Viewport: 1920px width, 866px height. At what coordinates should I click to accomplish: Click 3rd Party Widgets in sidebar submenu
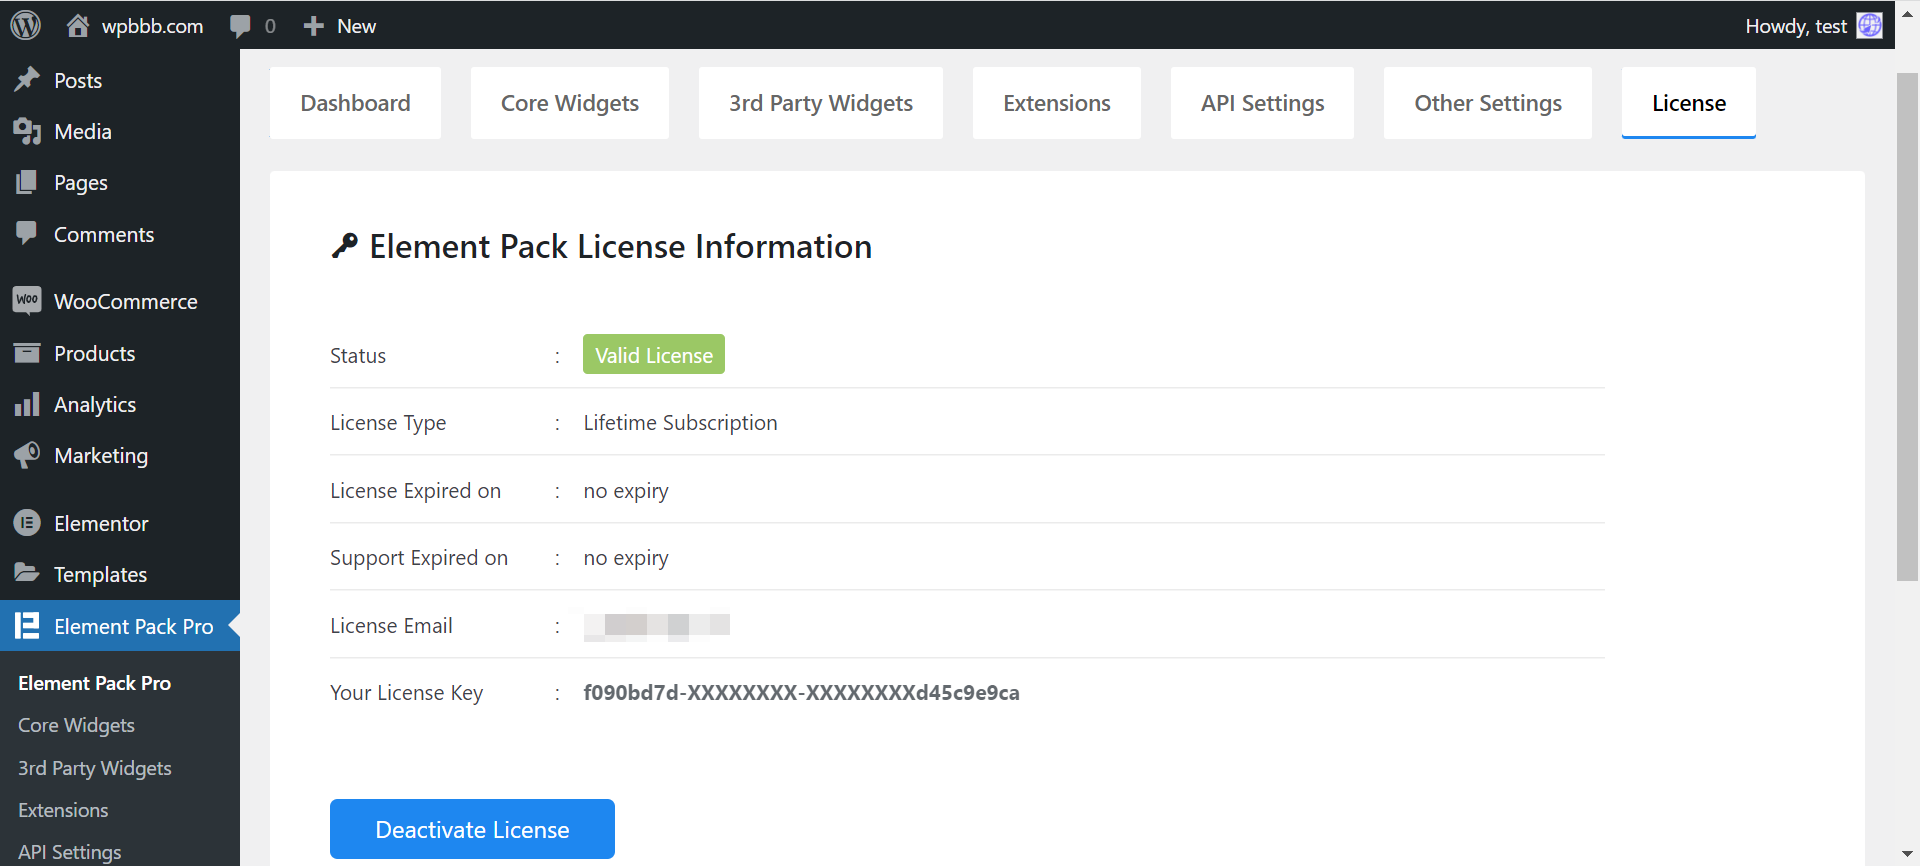(95, 768)
